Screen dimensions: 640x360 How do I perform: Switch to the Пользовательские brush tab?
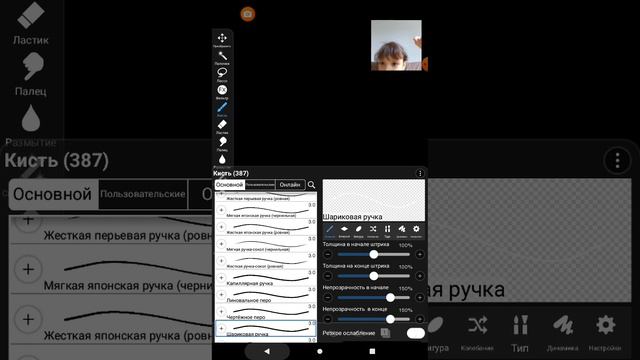[x=260, y=185]
